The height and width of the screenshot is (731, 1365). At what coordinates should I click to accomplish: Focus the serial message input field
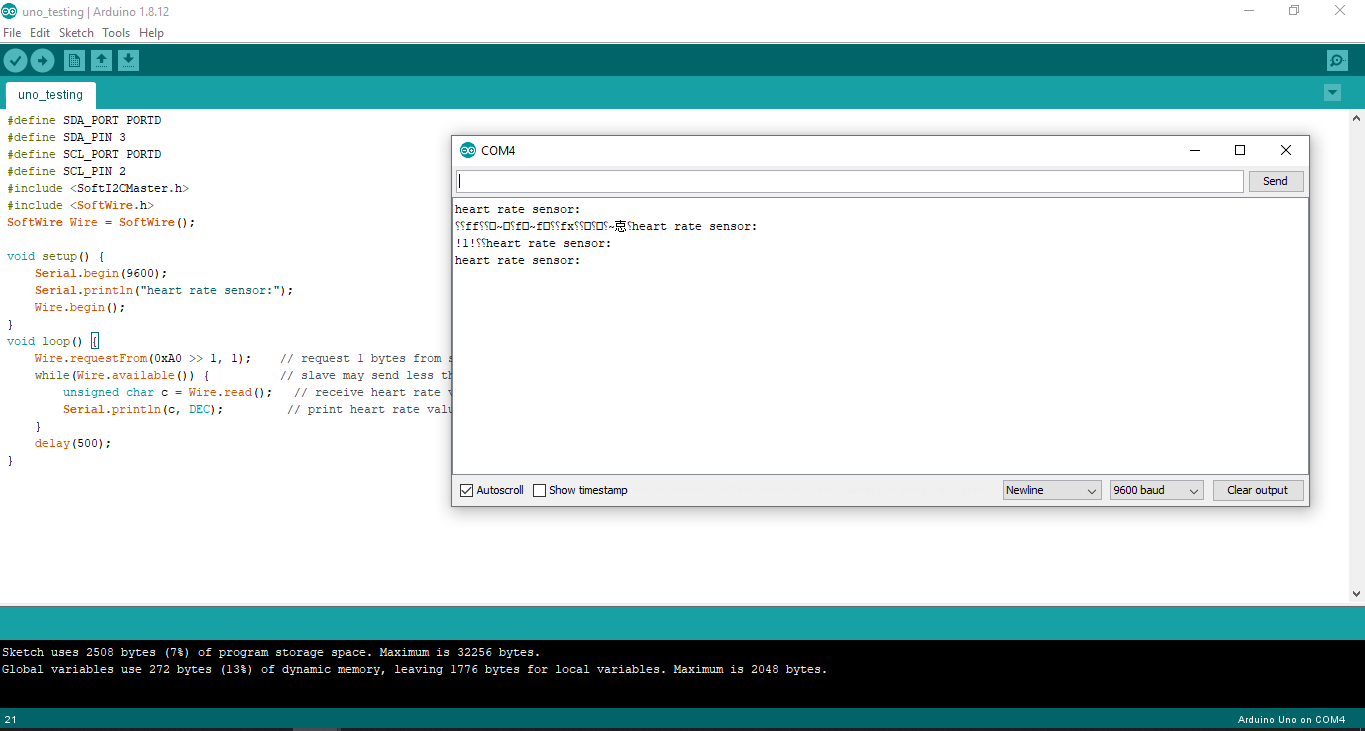click(850, 181)
